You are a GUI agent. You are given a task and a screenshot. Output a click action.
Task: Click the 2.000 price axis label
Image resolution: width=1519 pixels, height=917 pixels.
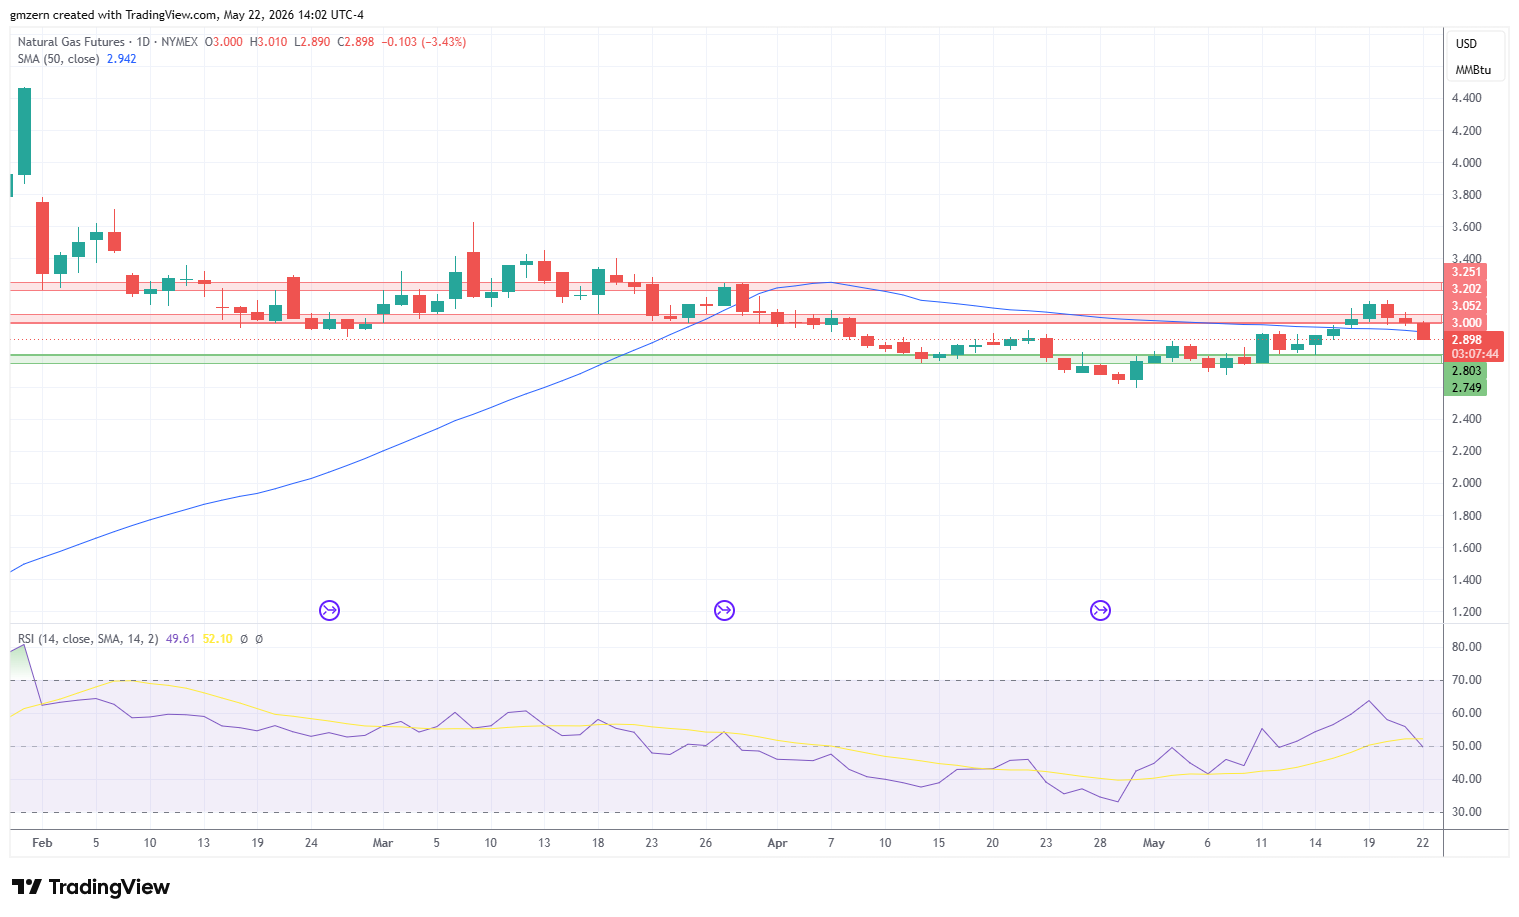tap(1466, 483)
